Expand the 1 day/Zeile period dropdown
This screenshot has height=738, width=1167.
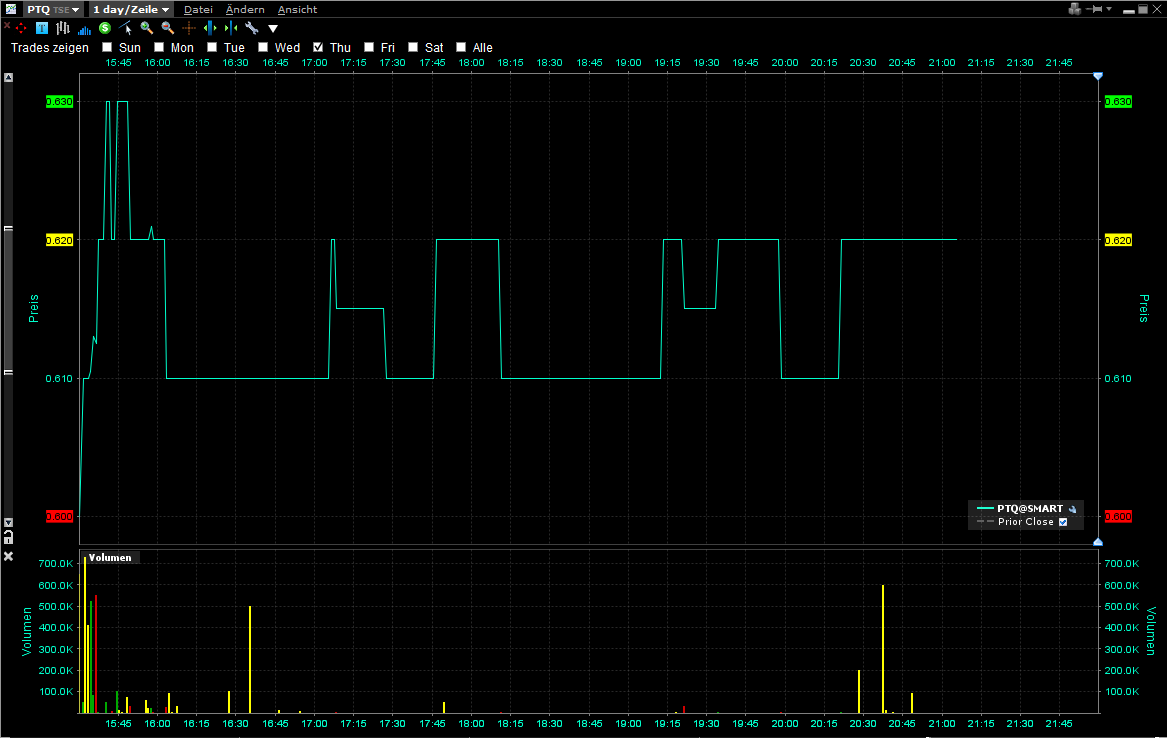tap(131, 9)
